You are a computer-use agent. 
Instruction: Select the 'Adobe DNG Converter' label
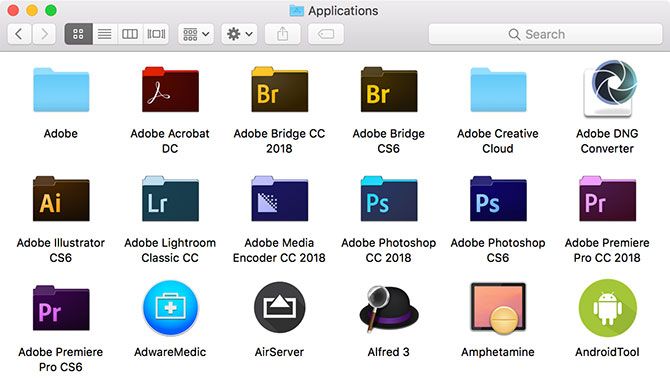click(607, 141)
